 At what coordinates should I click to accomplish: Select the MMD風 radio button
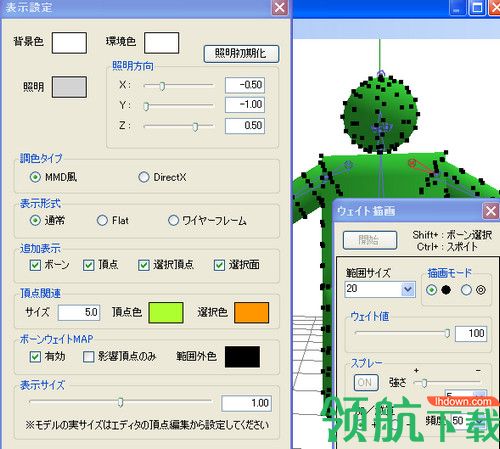[35, 177]
